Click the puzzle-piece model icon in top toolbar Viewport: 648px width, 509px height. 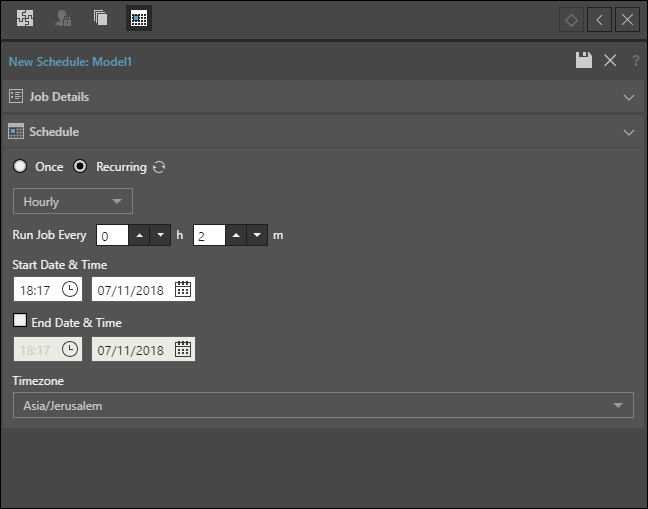tap(25, 18)
